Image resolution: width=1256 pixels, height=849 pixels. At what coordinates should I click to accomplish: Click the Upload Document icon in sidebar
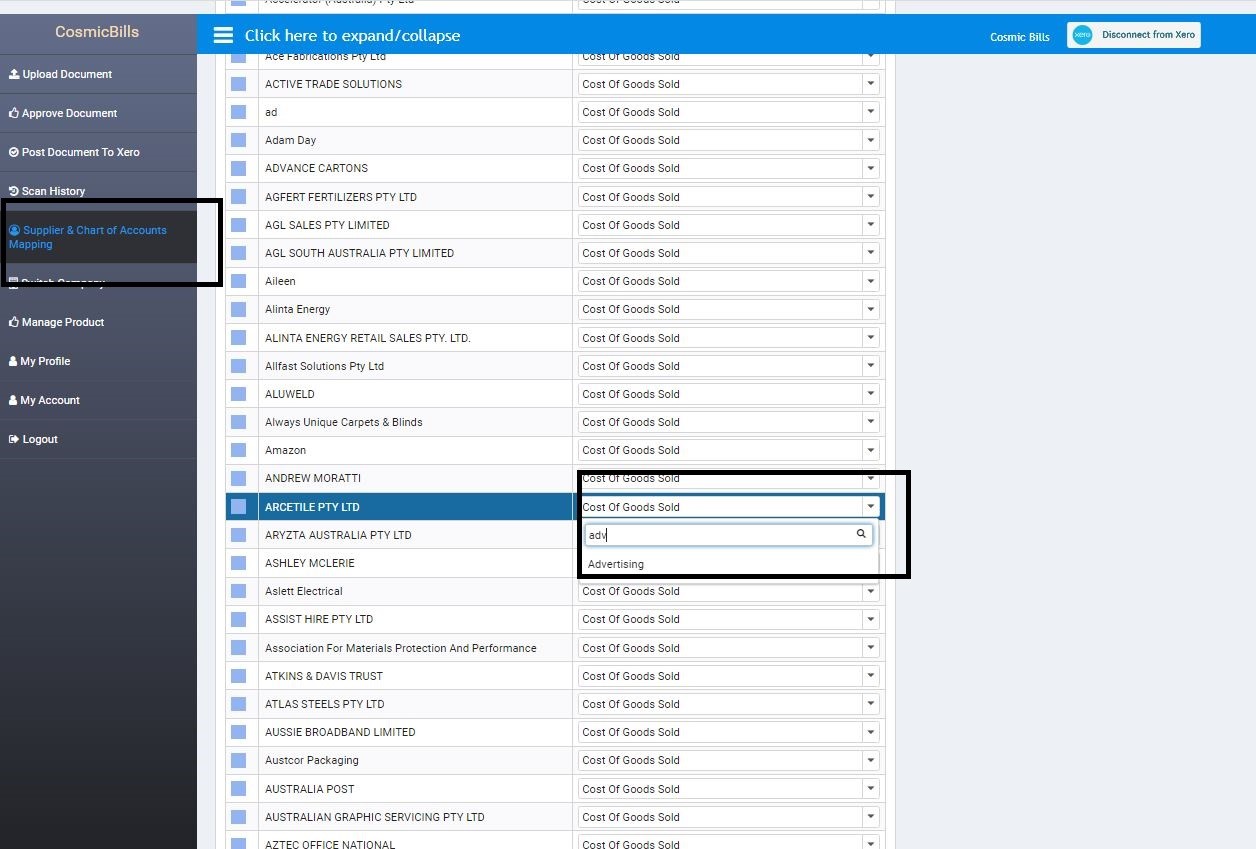point(14,74)
